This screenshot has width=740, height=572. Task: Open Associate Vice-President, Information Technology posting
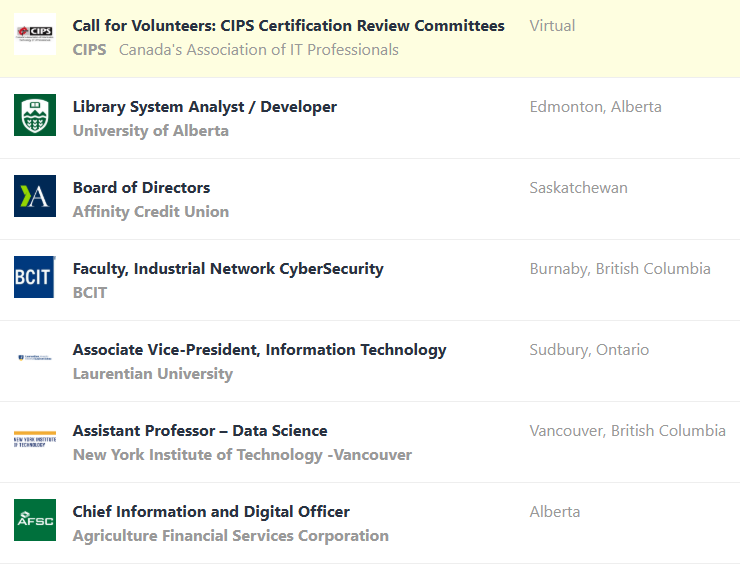click(x=259, y=350)
